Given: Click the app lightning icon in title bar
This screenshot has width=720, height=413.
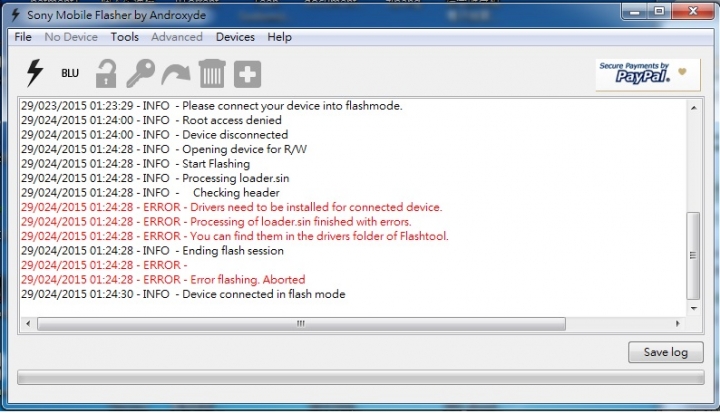Looking at the screenshot, I should click(x=15, y=15).
